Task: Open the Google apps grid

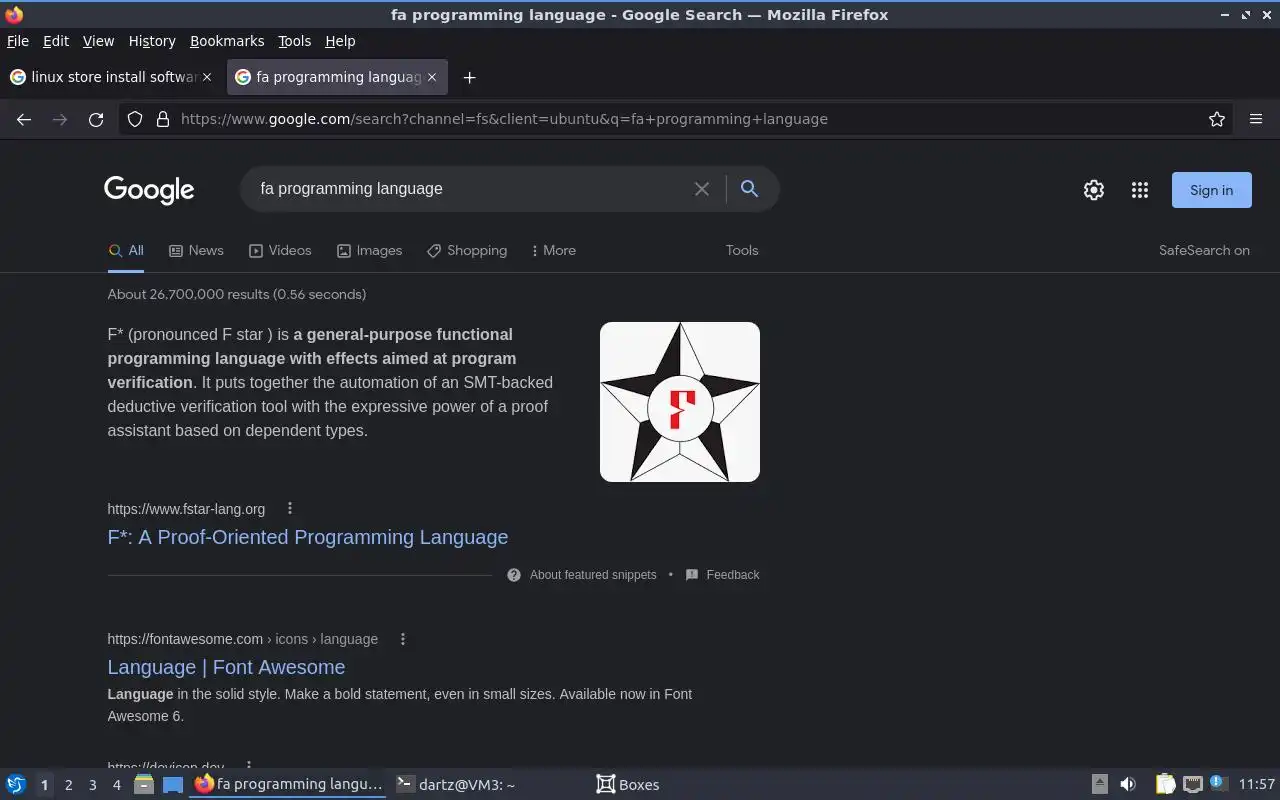Action: (1140, 190)
